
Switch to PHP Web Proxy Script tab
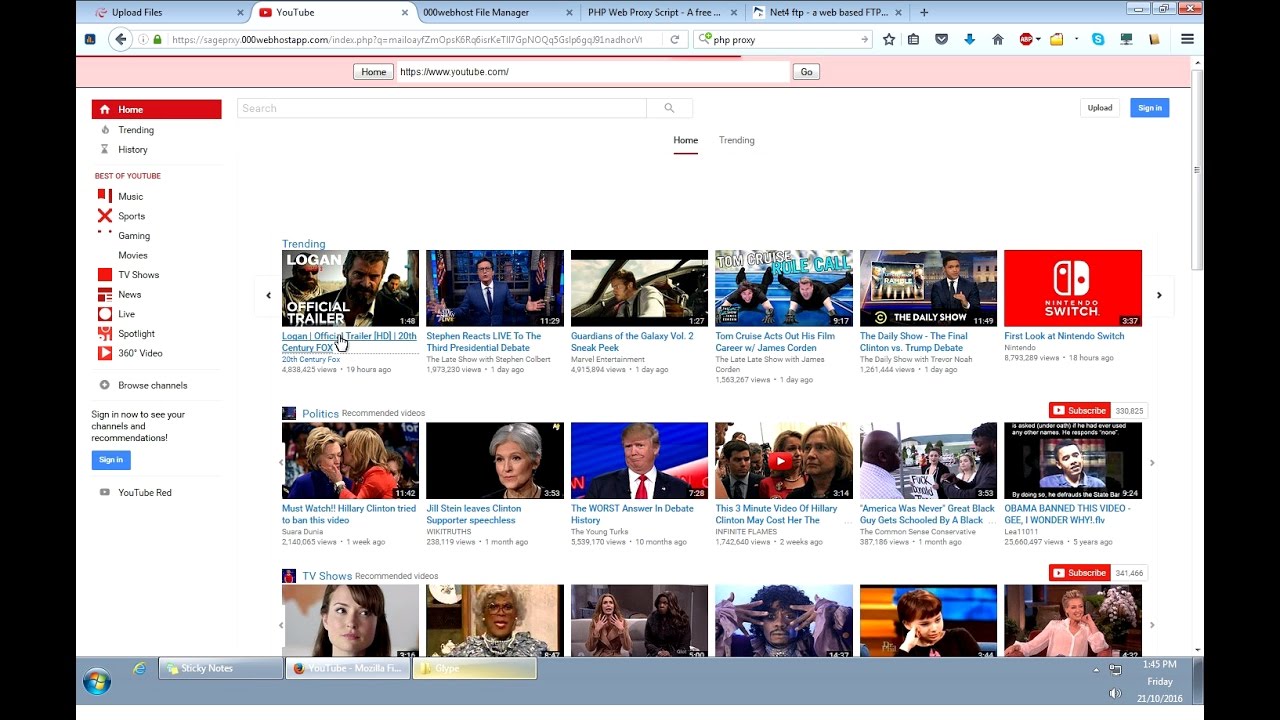tap(661, 12)
